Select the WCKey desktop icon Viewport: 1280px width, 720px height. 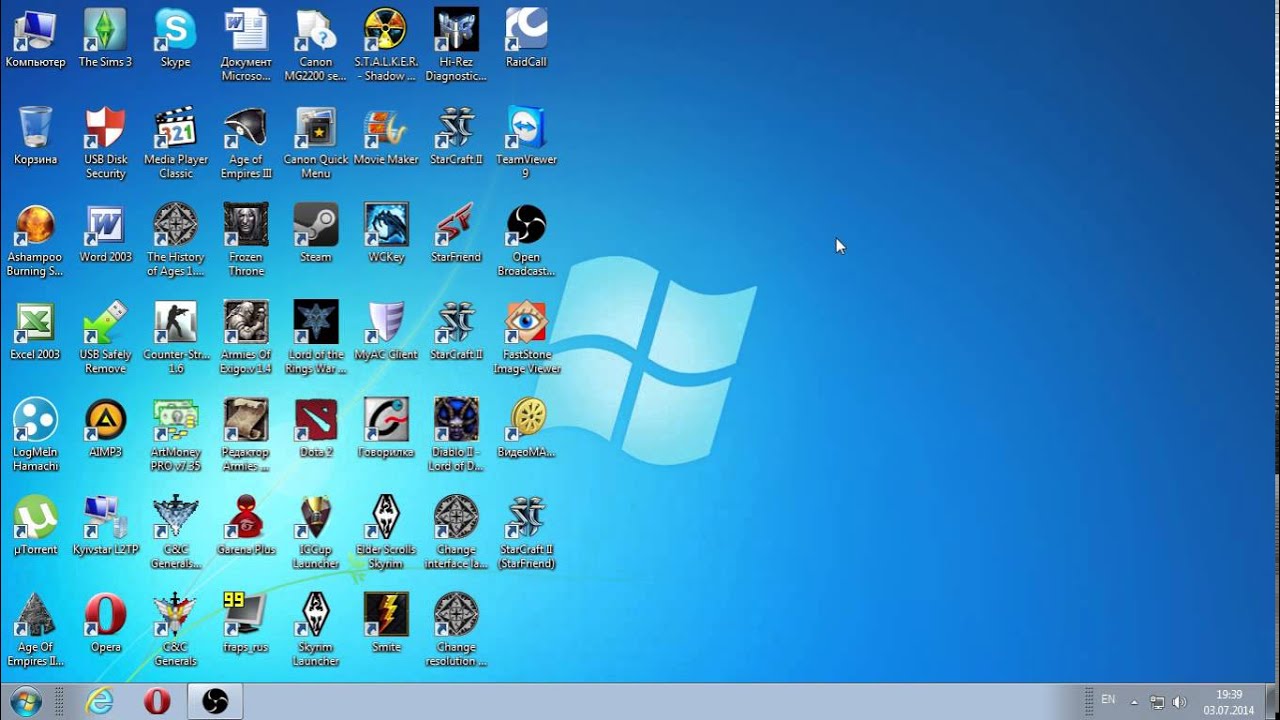click(386, 235)
